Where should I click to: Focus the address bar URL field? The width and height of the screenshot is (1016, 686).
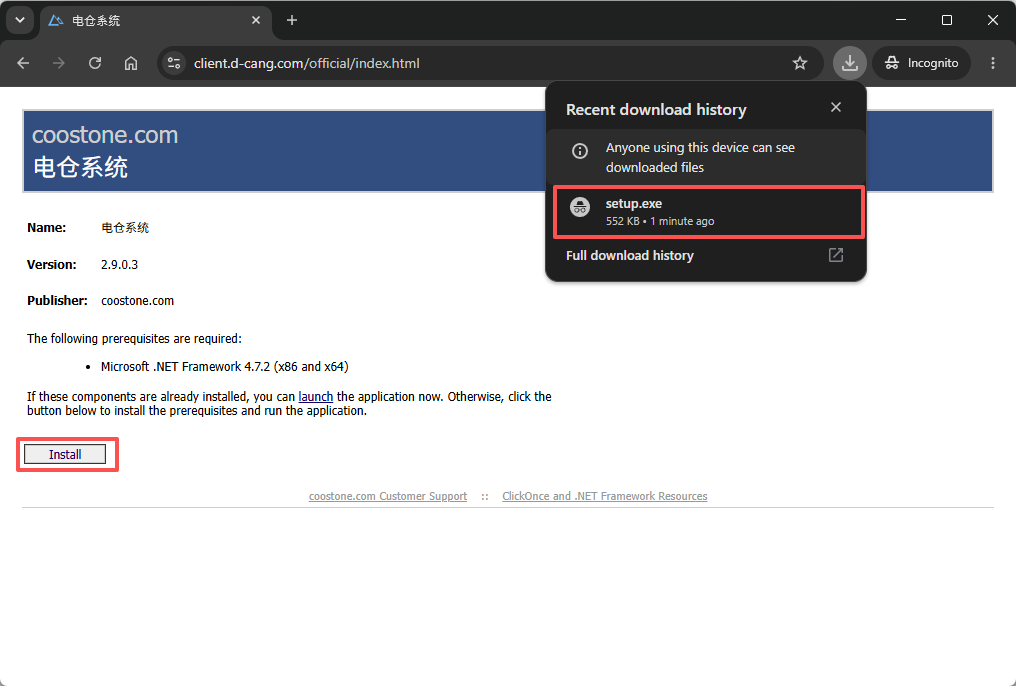(x=491, y=63)
